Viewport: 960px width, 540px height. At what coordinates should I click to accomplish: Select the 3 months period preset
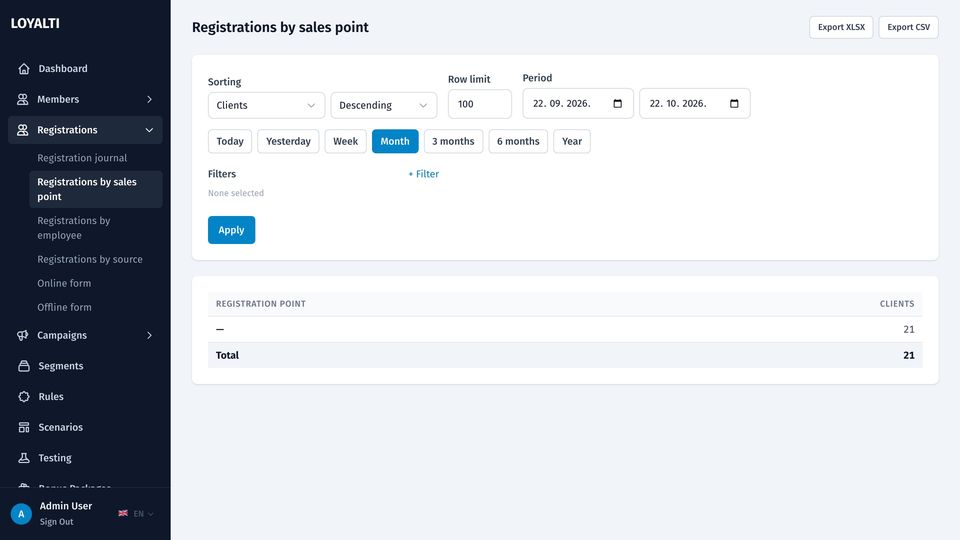[x=453, y=141]
